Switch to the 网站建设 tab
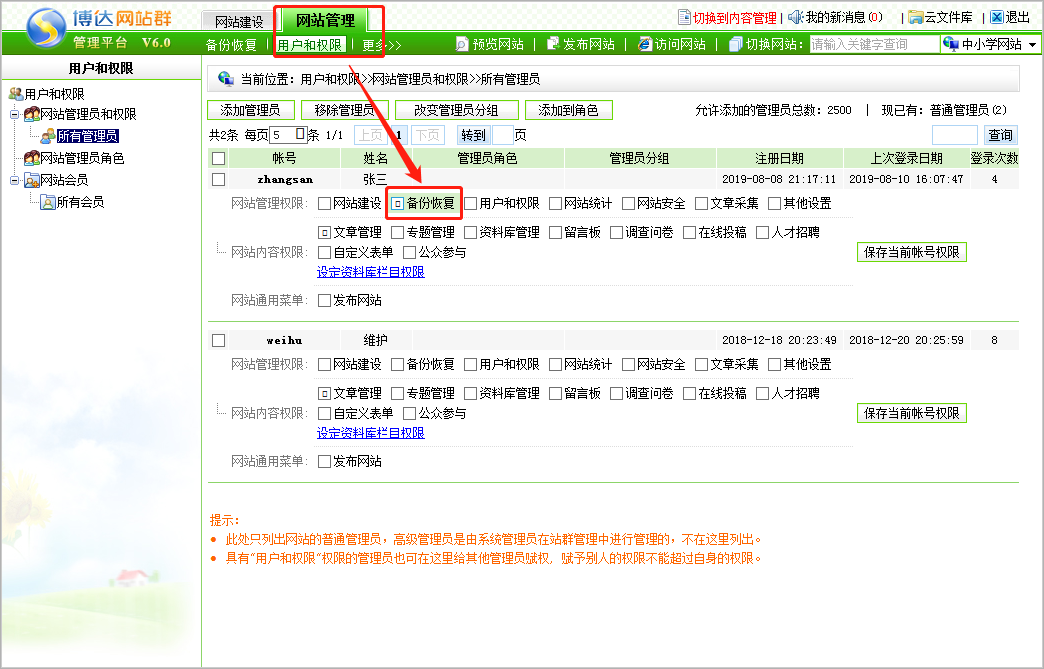1044x669 pixels. coord(239,21)
